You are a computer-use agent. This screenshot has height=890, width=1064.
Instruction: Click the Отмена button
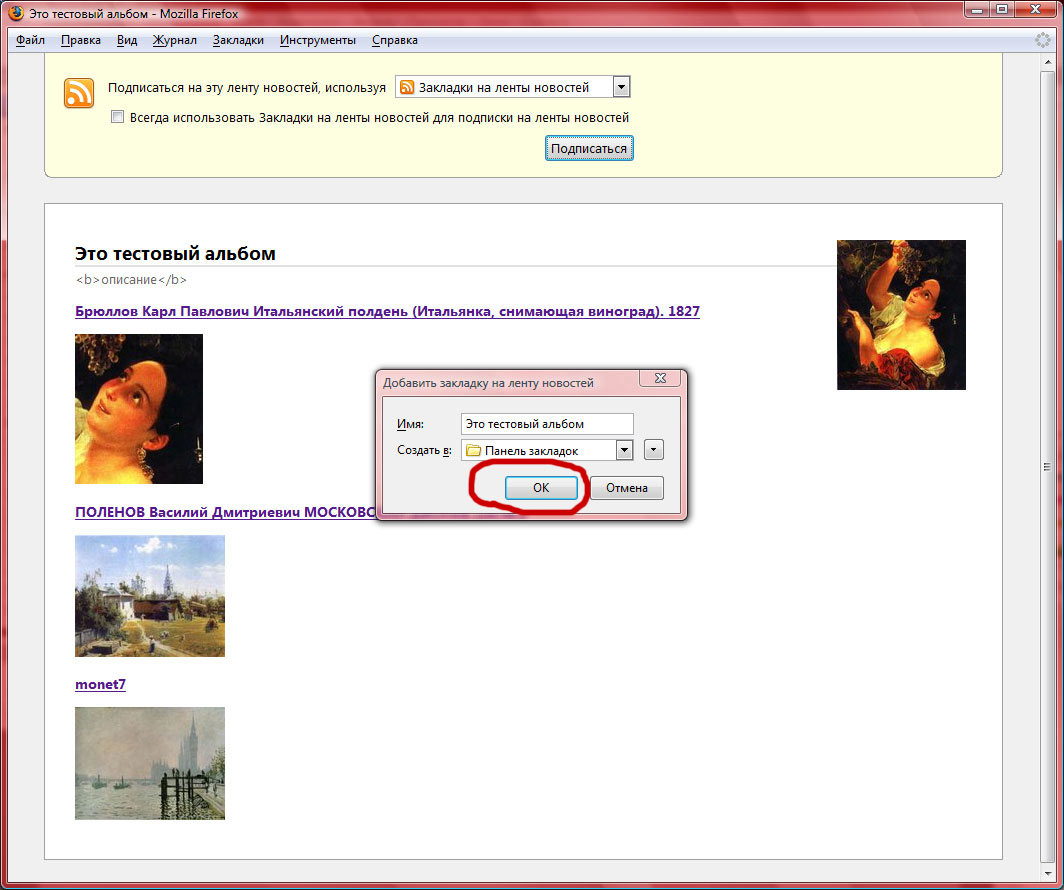point(626,488)
